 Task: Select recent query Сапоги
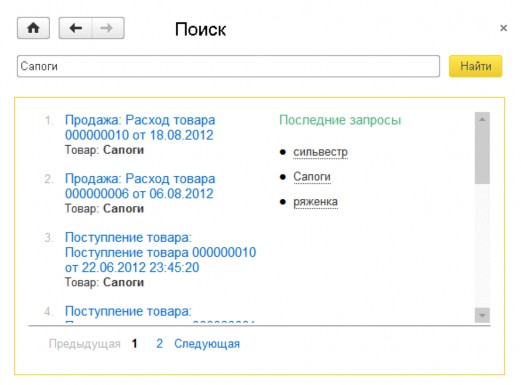coord(312,177)
